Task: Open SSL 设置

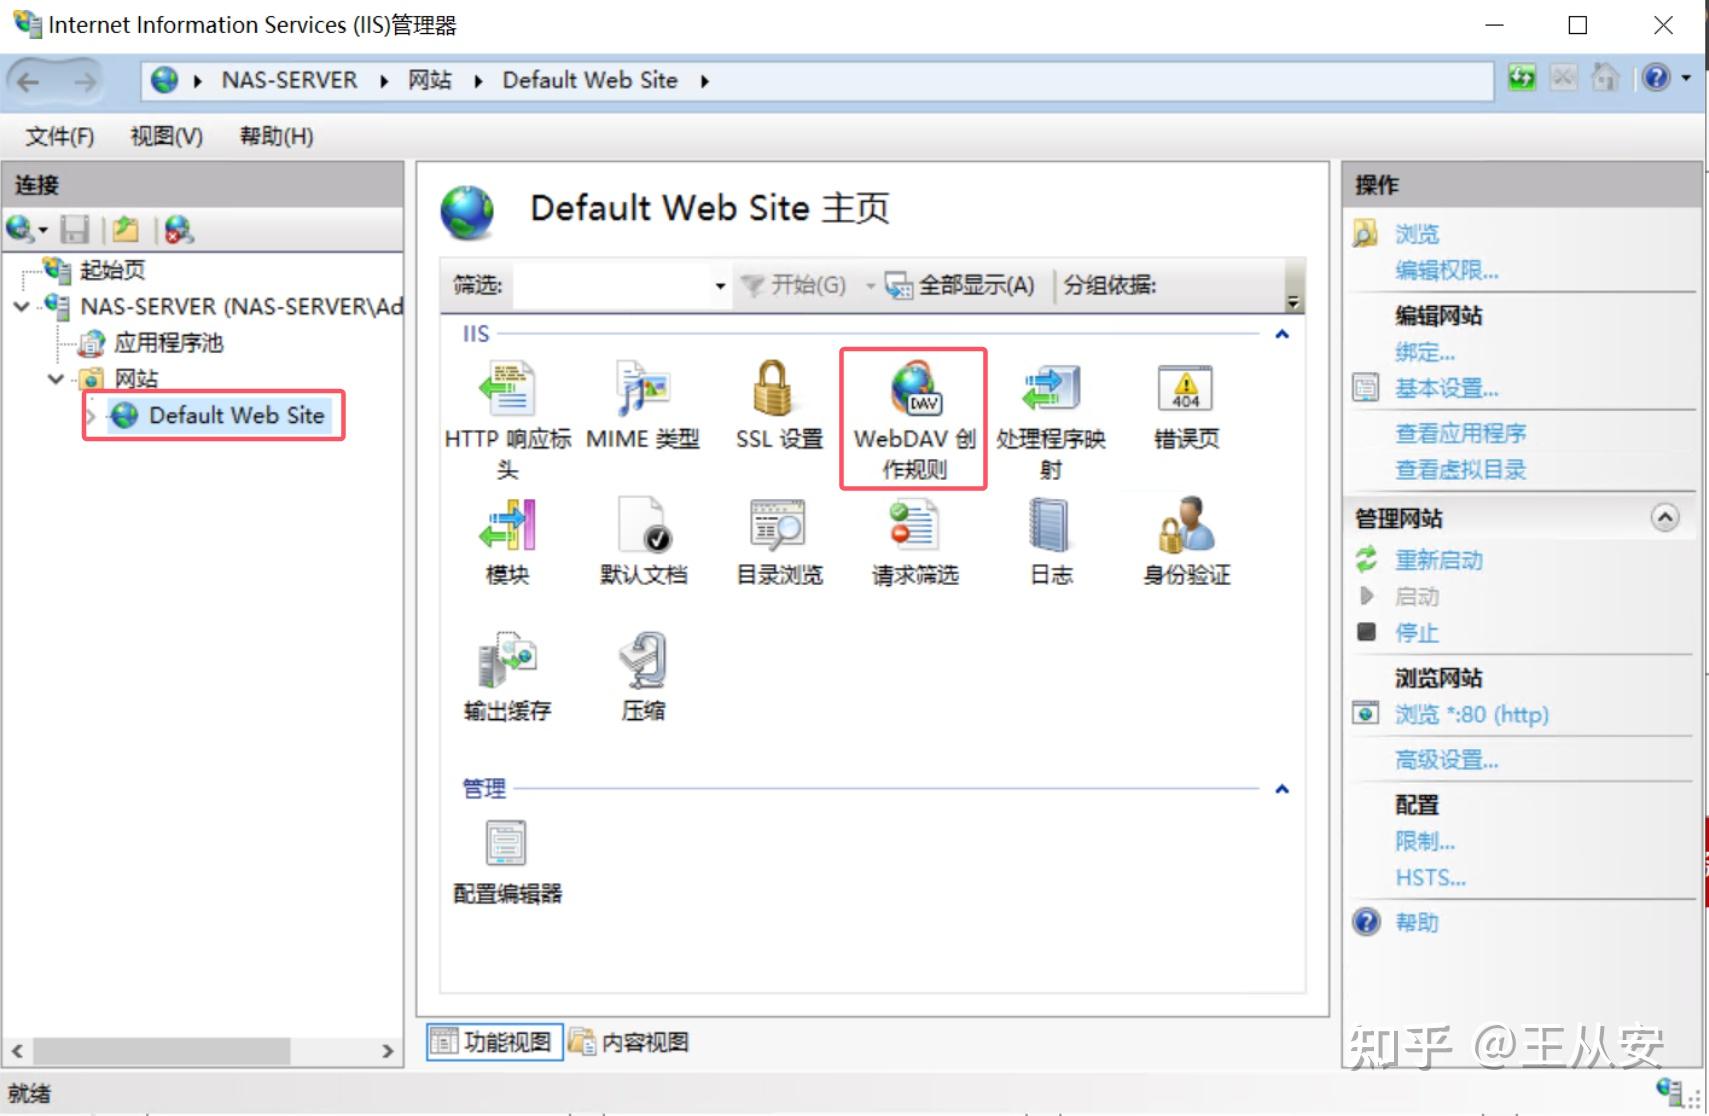Action: [776, 405]
